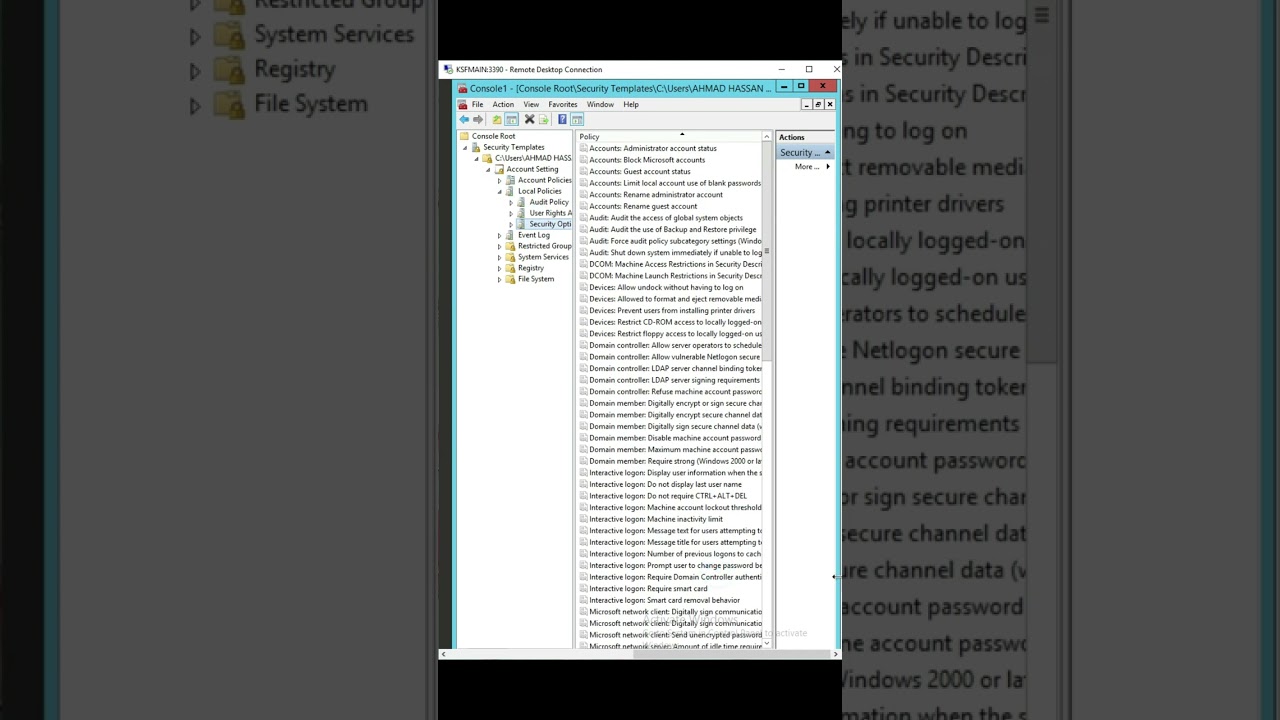Screen dimensions: 1280x720
Task: Click the File System folder icon
Action: [x=510, y=279]
